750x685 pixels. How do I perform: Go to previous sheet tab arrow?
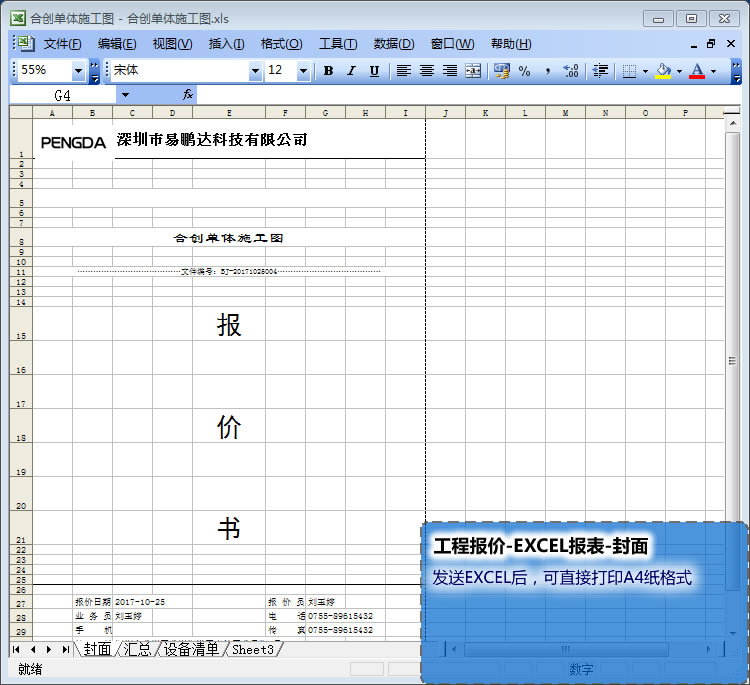pyautogui.click(x=33, y=649)
